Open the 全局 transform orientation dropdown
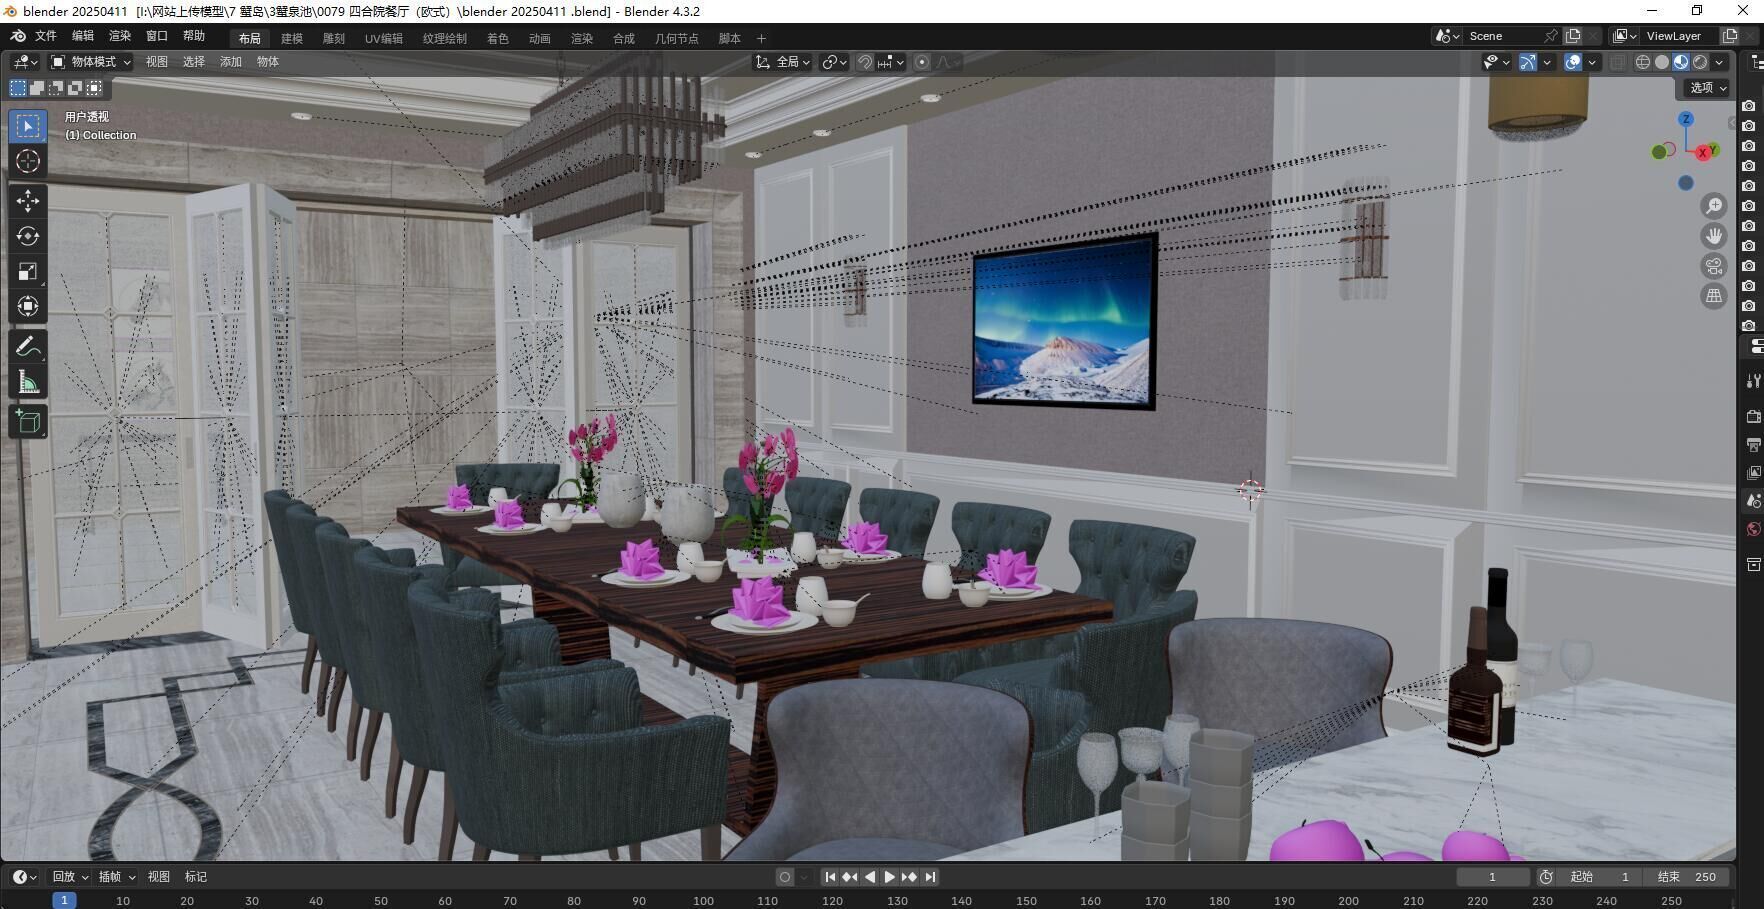 tap(783, 62)
